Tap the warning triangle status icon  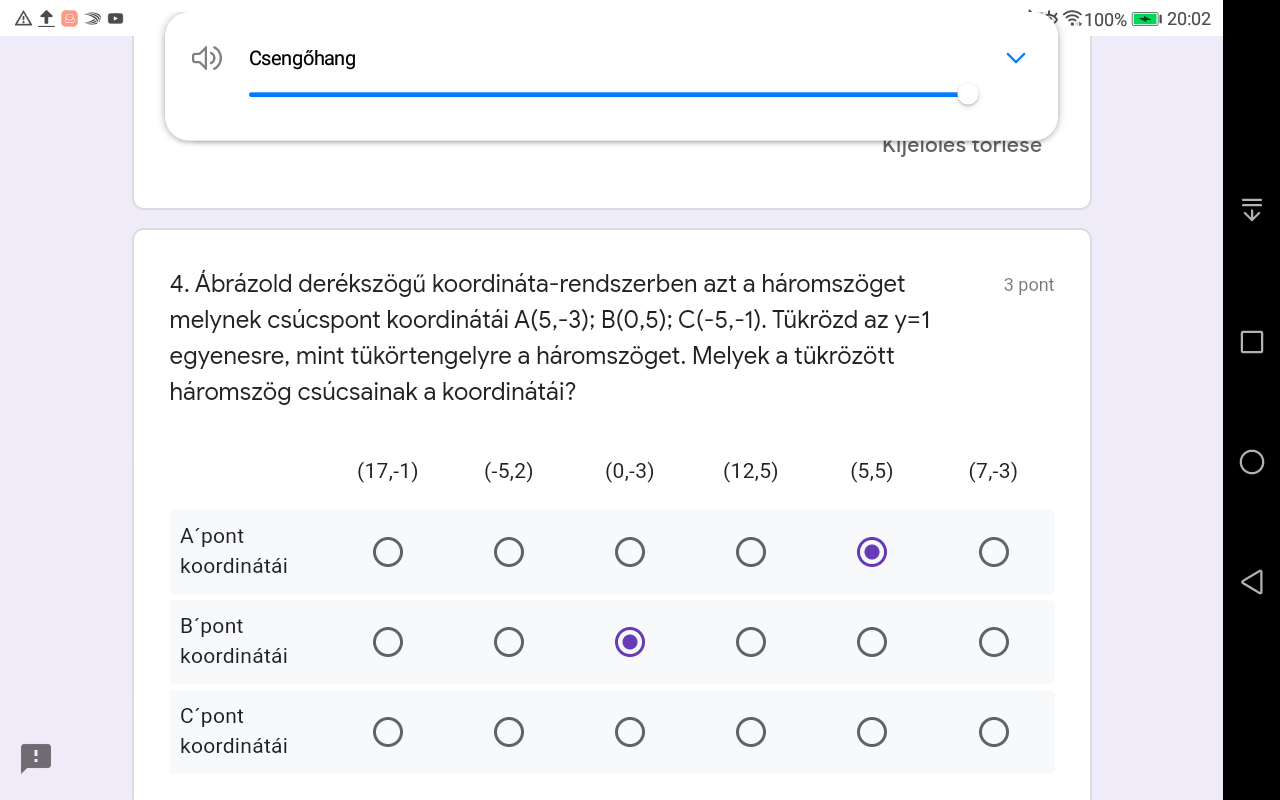pos(24,18)
